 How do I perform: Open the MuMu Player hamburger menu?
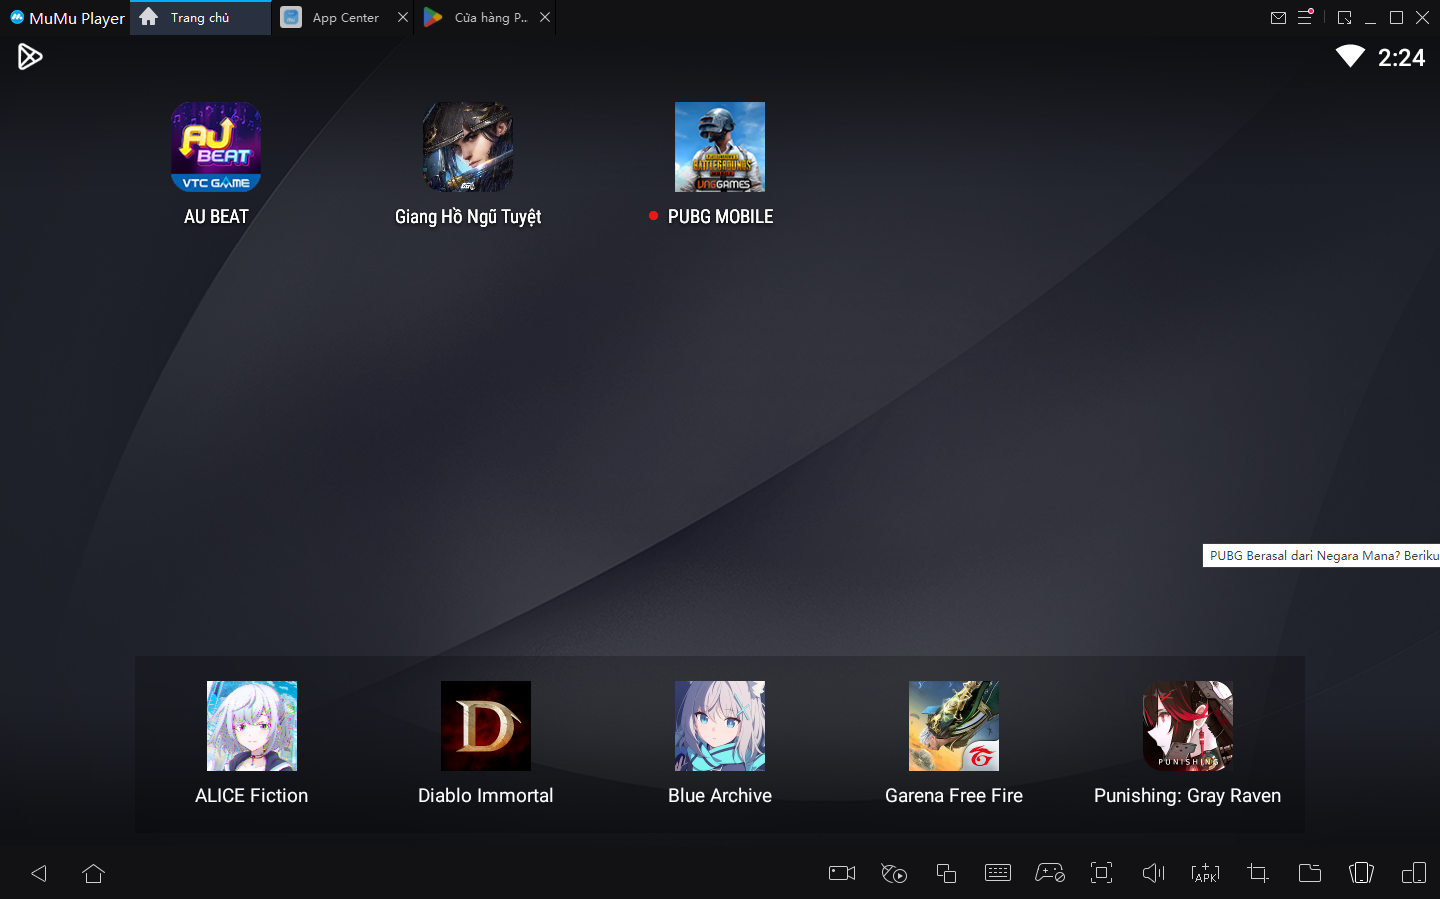(x=1305, y=18)
